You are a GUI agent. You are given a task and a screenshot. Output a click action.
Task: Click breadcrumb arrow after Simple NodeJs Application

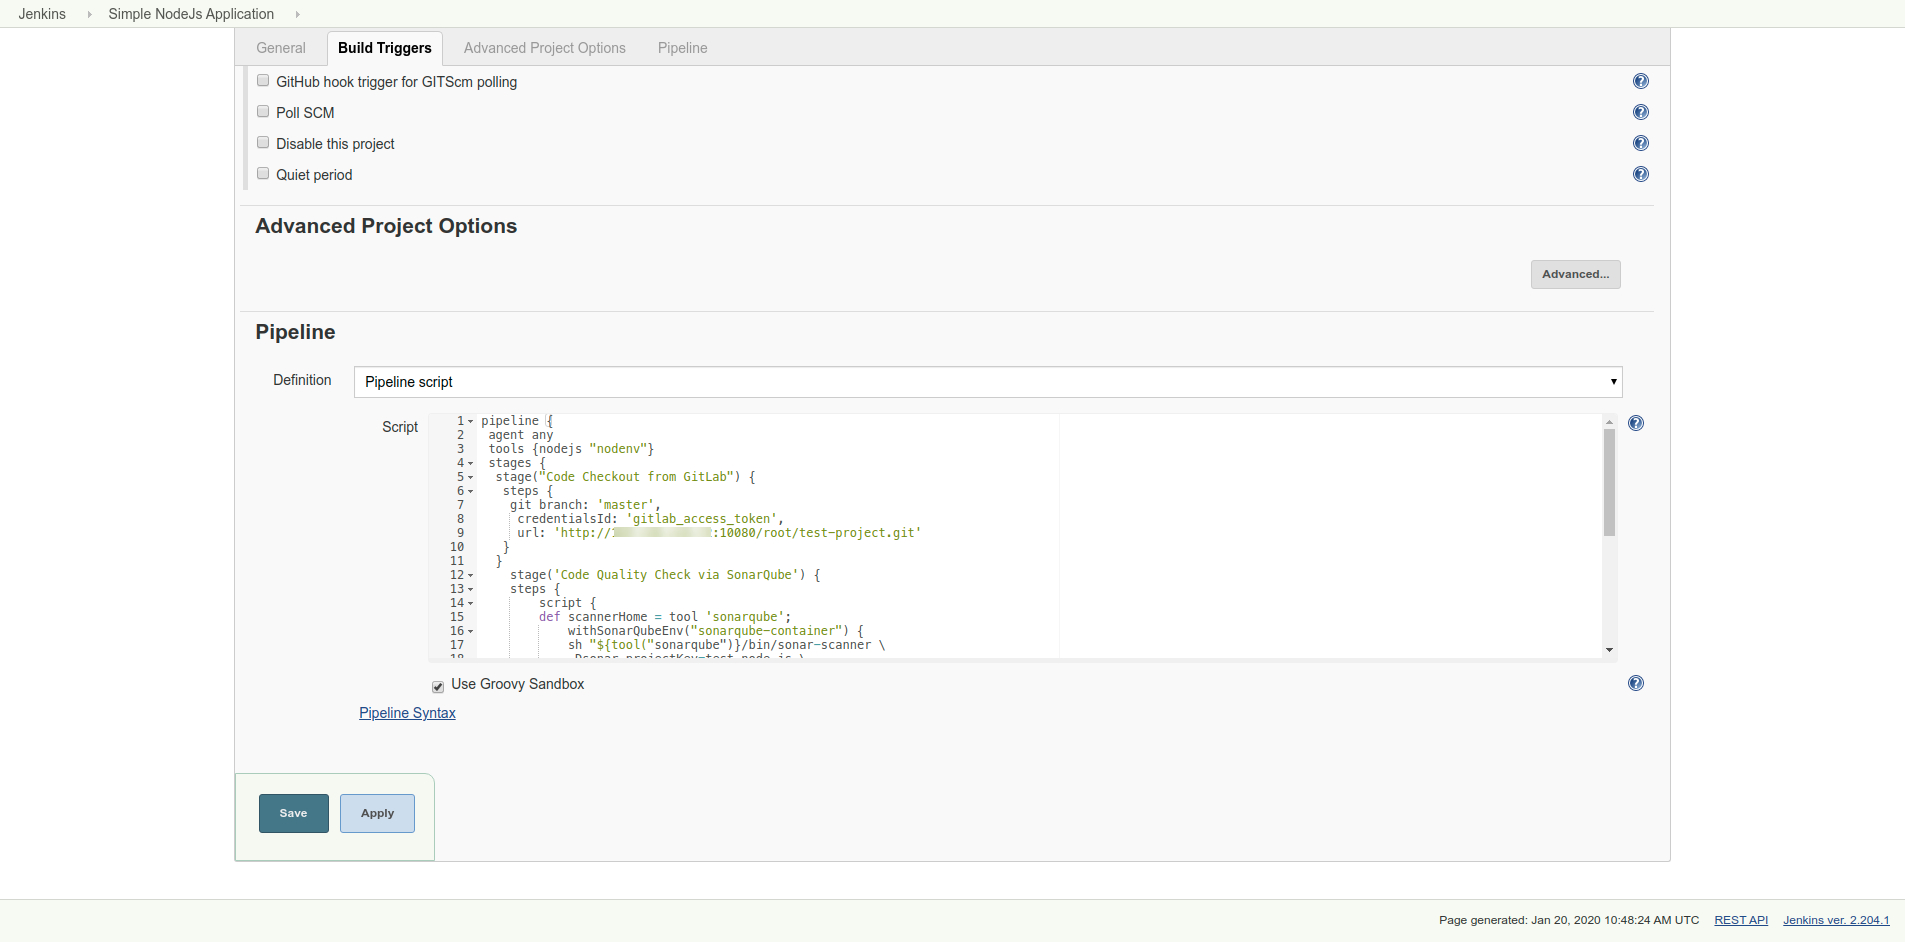(x=297, y=15)
